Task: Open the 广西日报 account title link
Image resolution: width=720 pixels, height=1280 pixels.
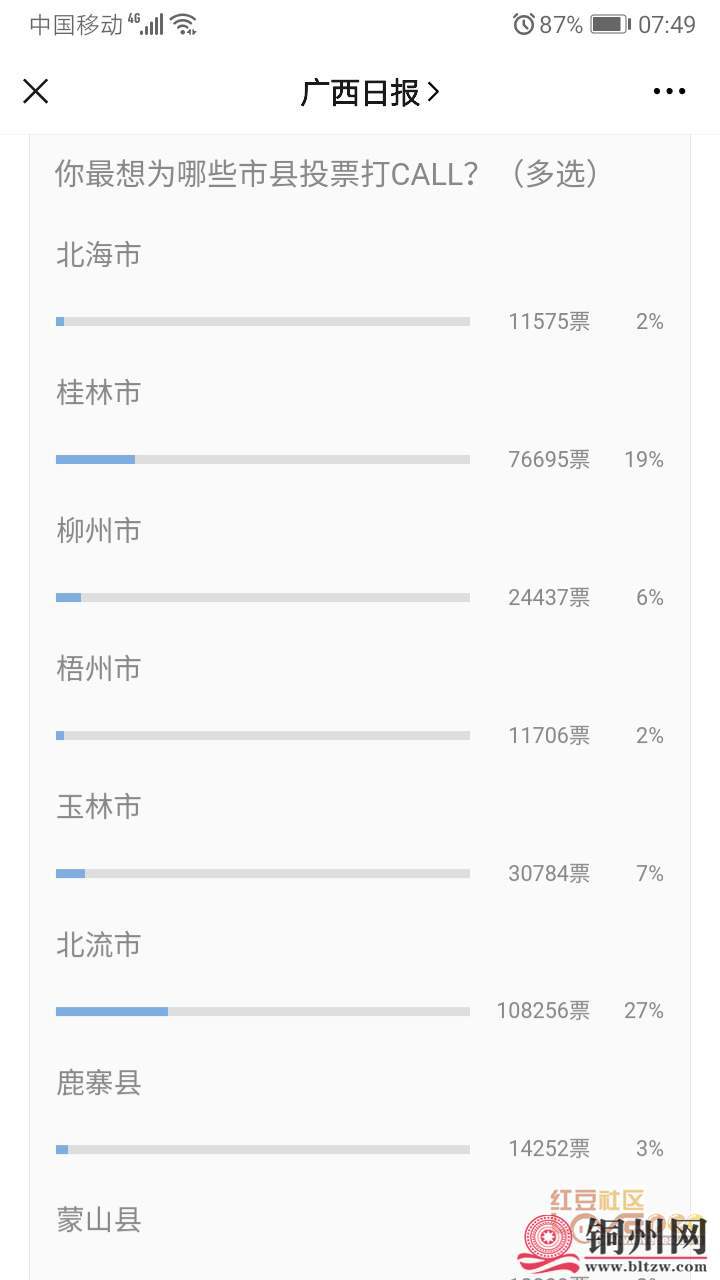Action: pos(369,93)
